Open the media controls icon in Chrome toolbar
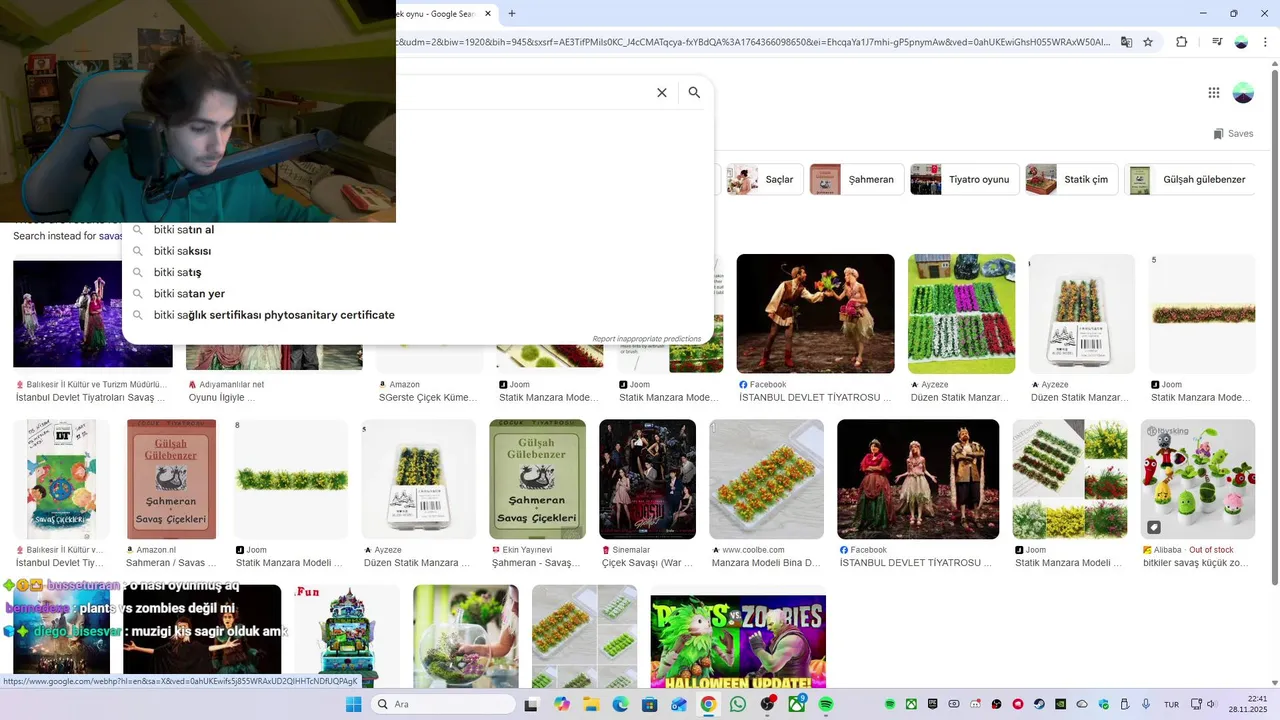The width and height of the screenshot is (1280, 720). pos(1217,42)
